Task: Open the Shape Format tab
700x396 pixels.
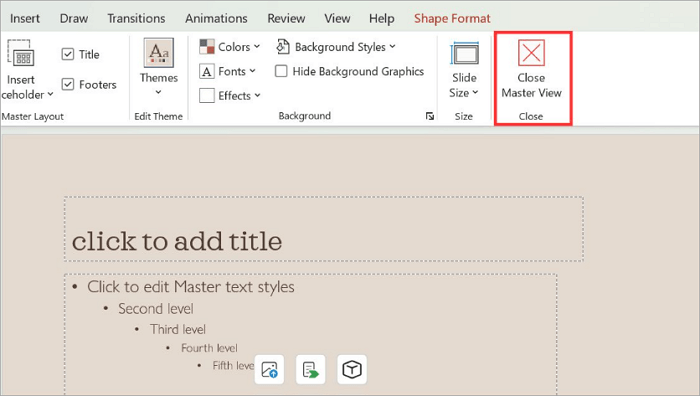Action: click(452, 18)
